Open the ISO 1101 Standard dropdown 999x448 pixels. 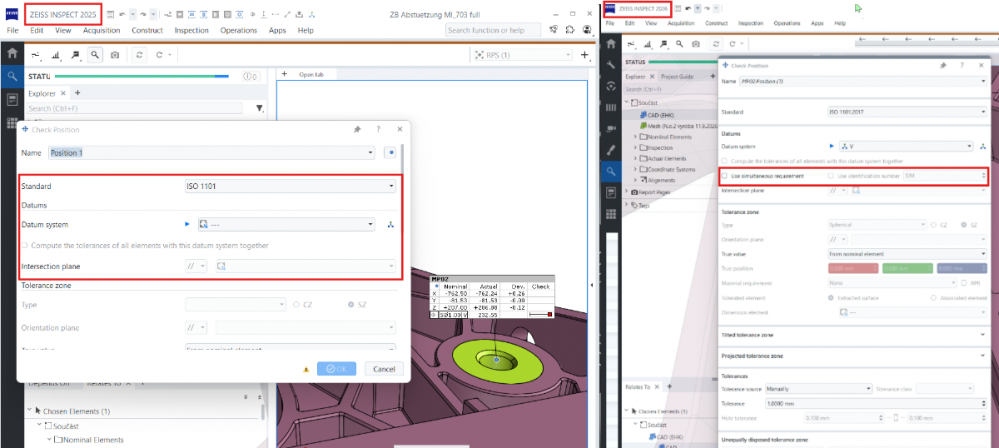(x=290, y=186)
